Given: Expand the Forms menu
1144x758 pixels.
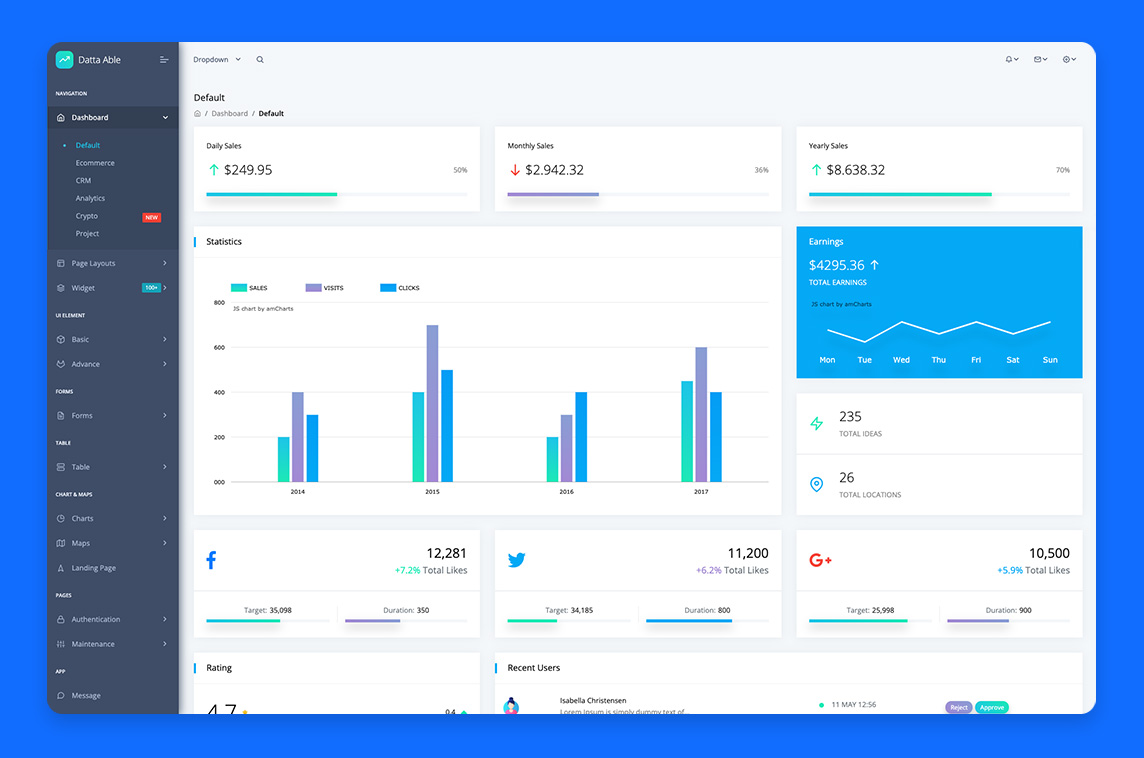Looking at the screenshot, I should coord(113,416).
